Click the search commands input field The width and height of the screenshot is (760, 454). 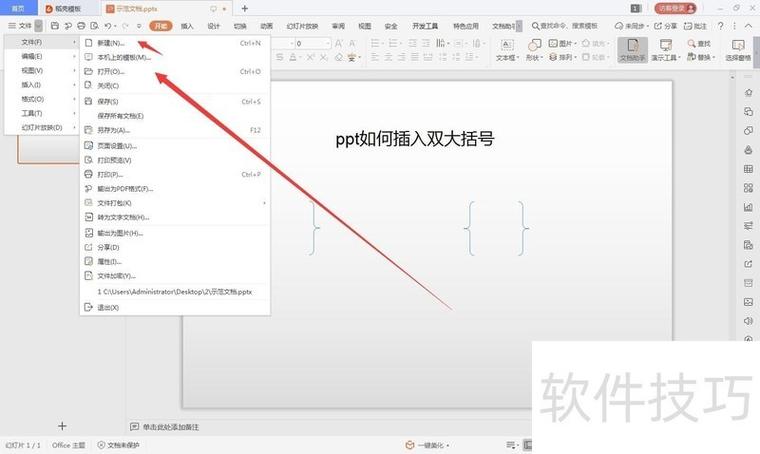(x=565, y=26)
